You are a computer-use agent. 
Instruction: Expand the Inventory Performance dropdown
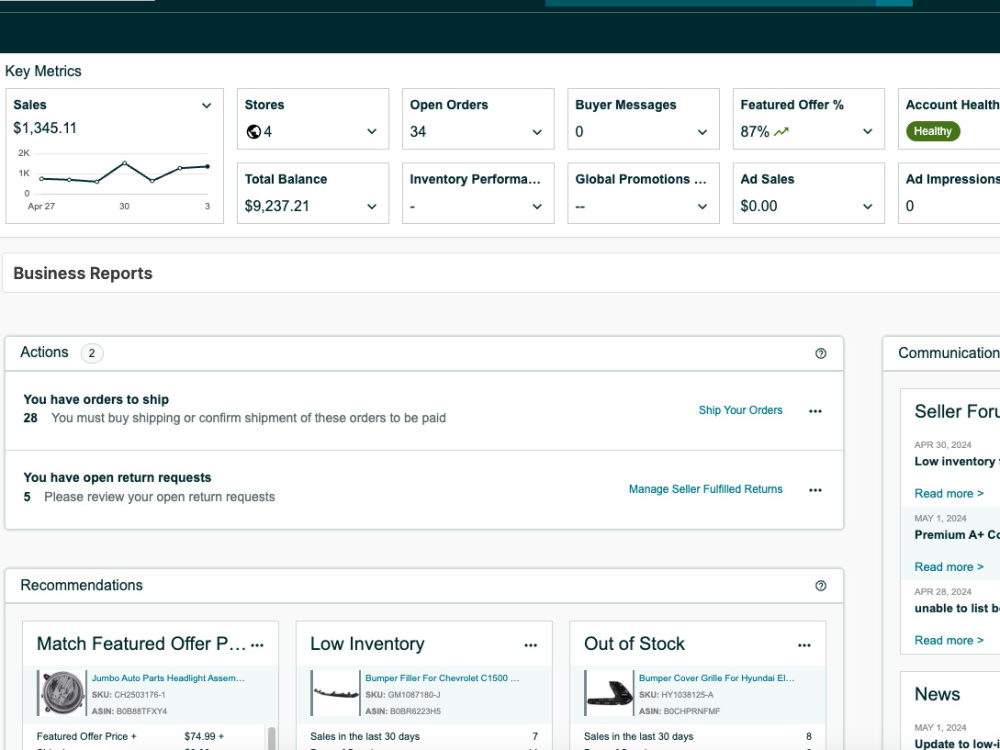[537, 207]
